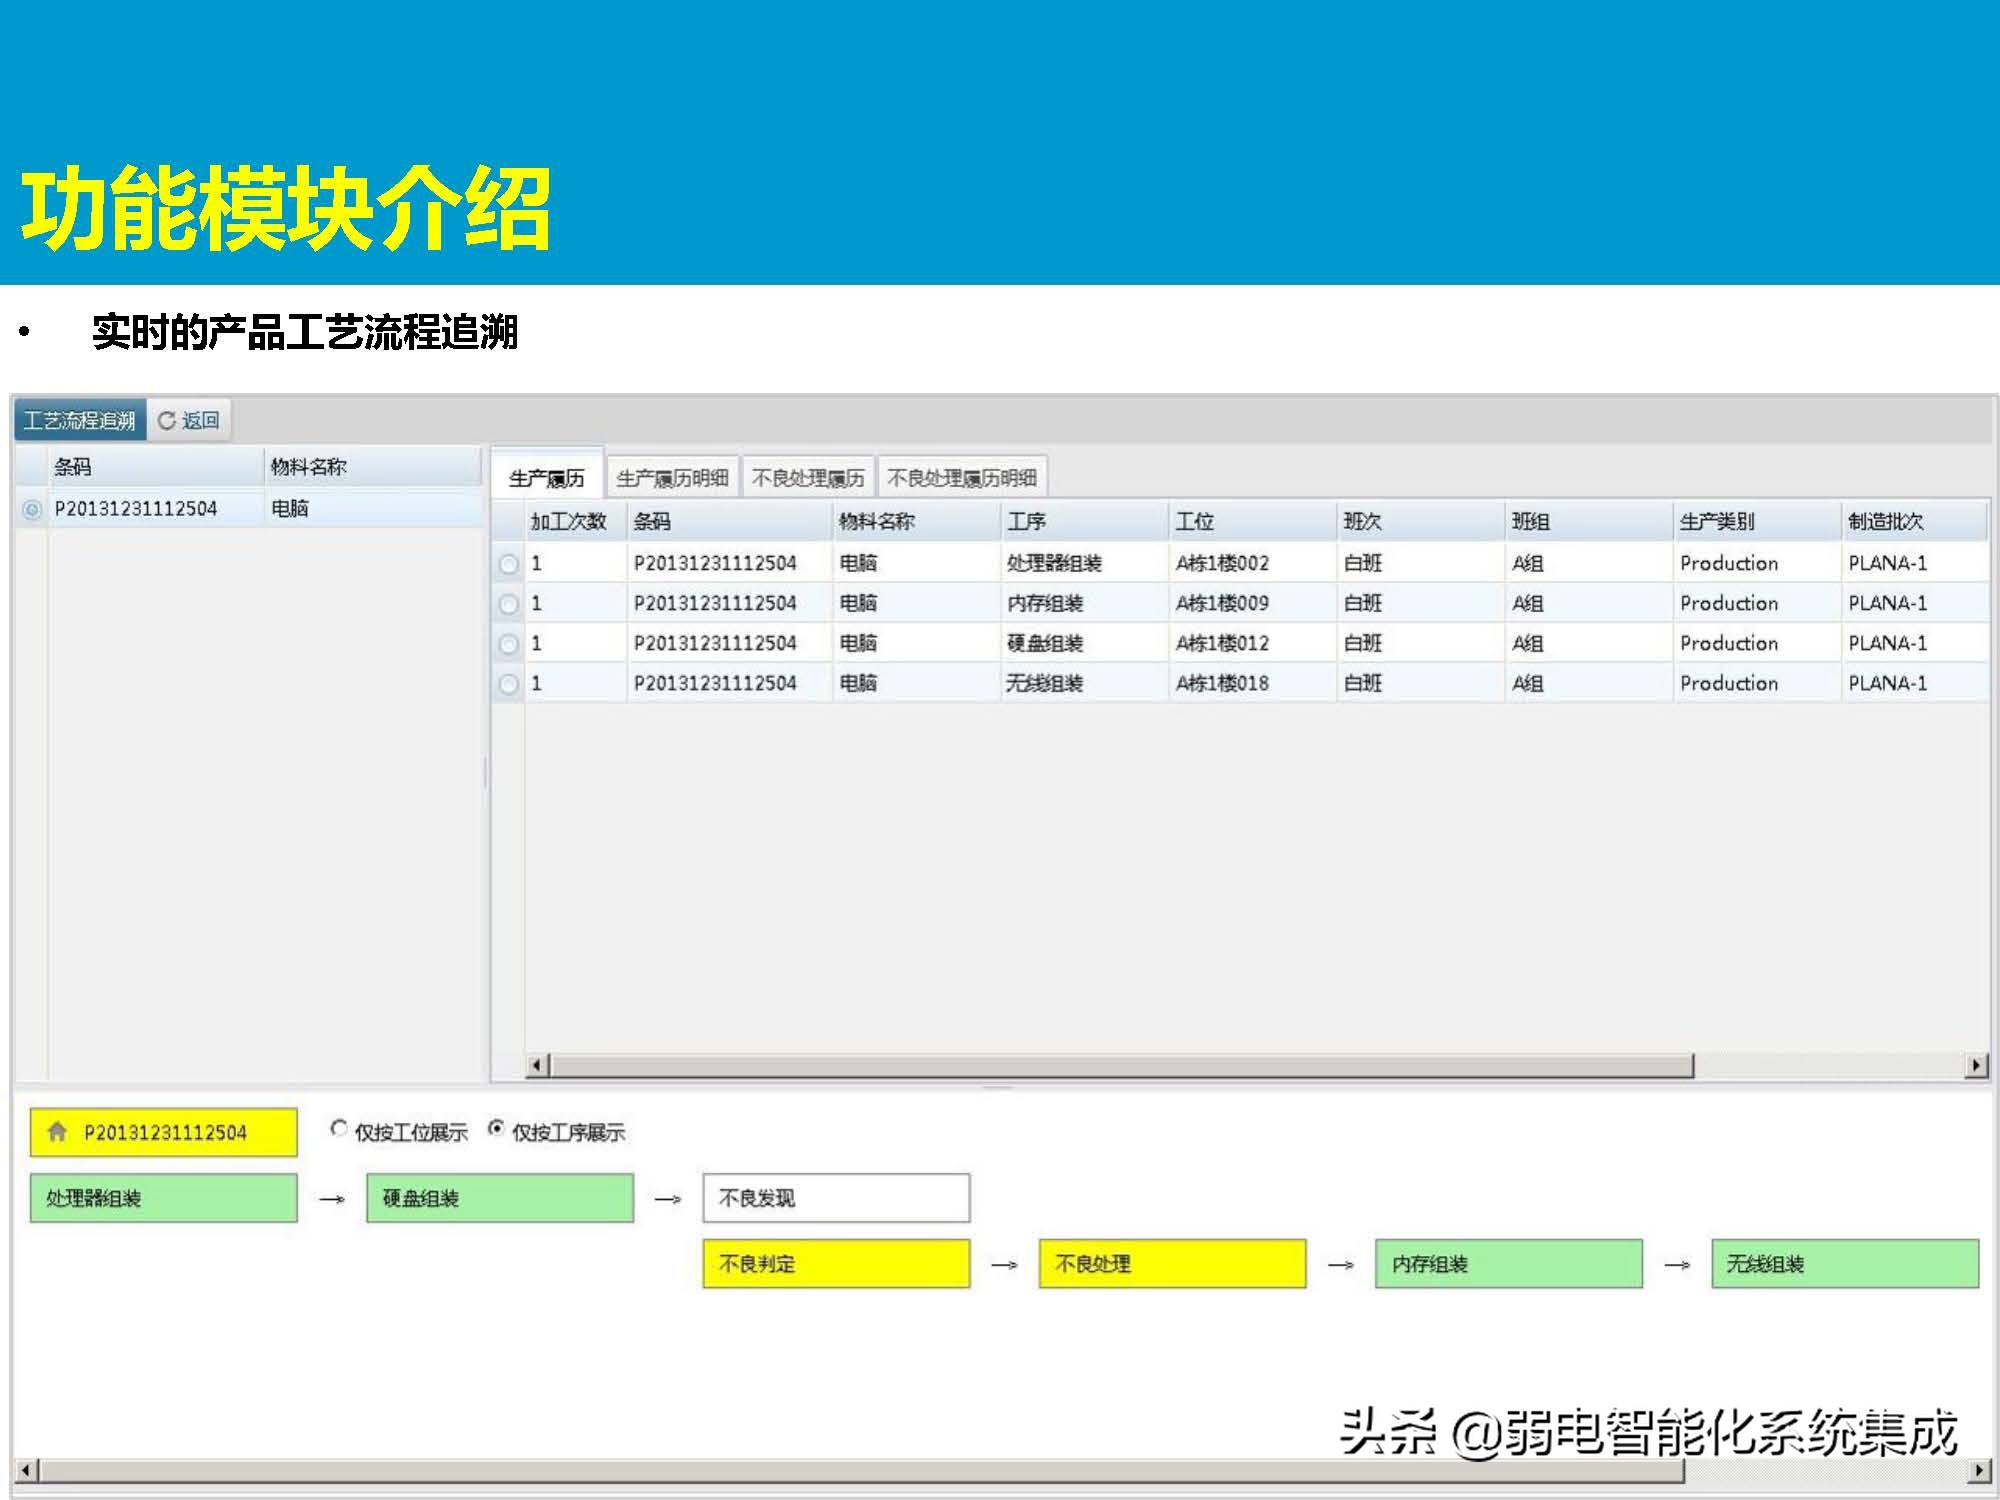Image resolution: width=2000 pixels, height=1500 pixels.
Task: Click the table's 条码 column header
Action: tap(729, 522)
